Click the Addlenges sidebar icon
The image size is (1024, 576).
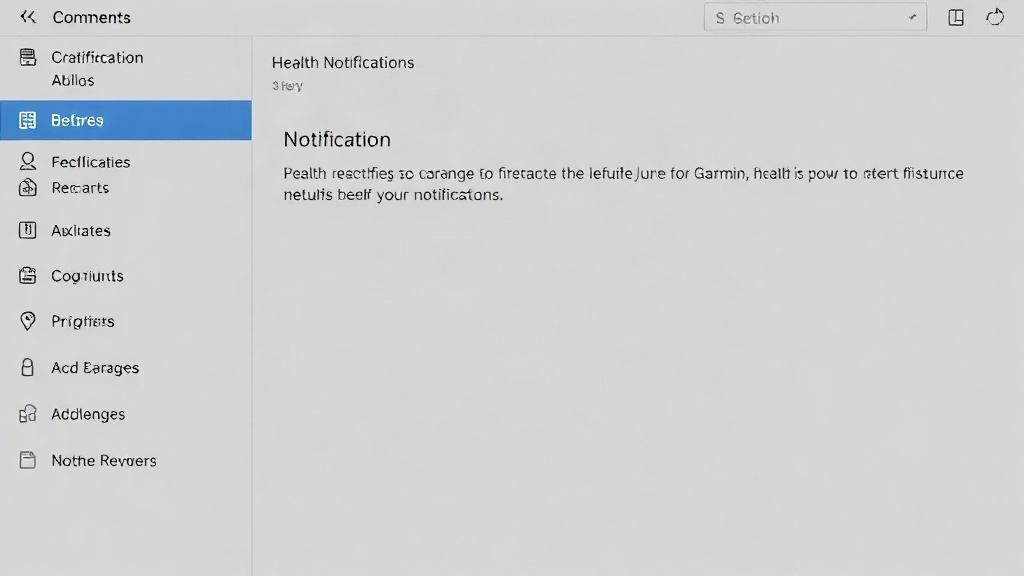click(x=27, y=413)
